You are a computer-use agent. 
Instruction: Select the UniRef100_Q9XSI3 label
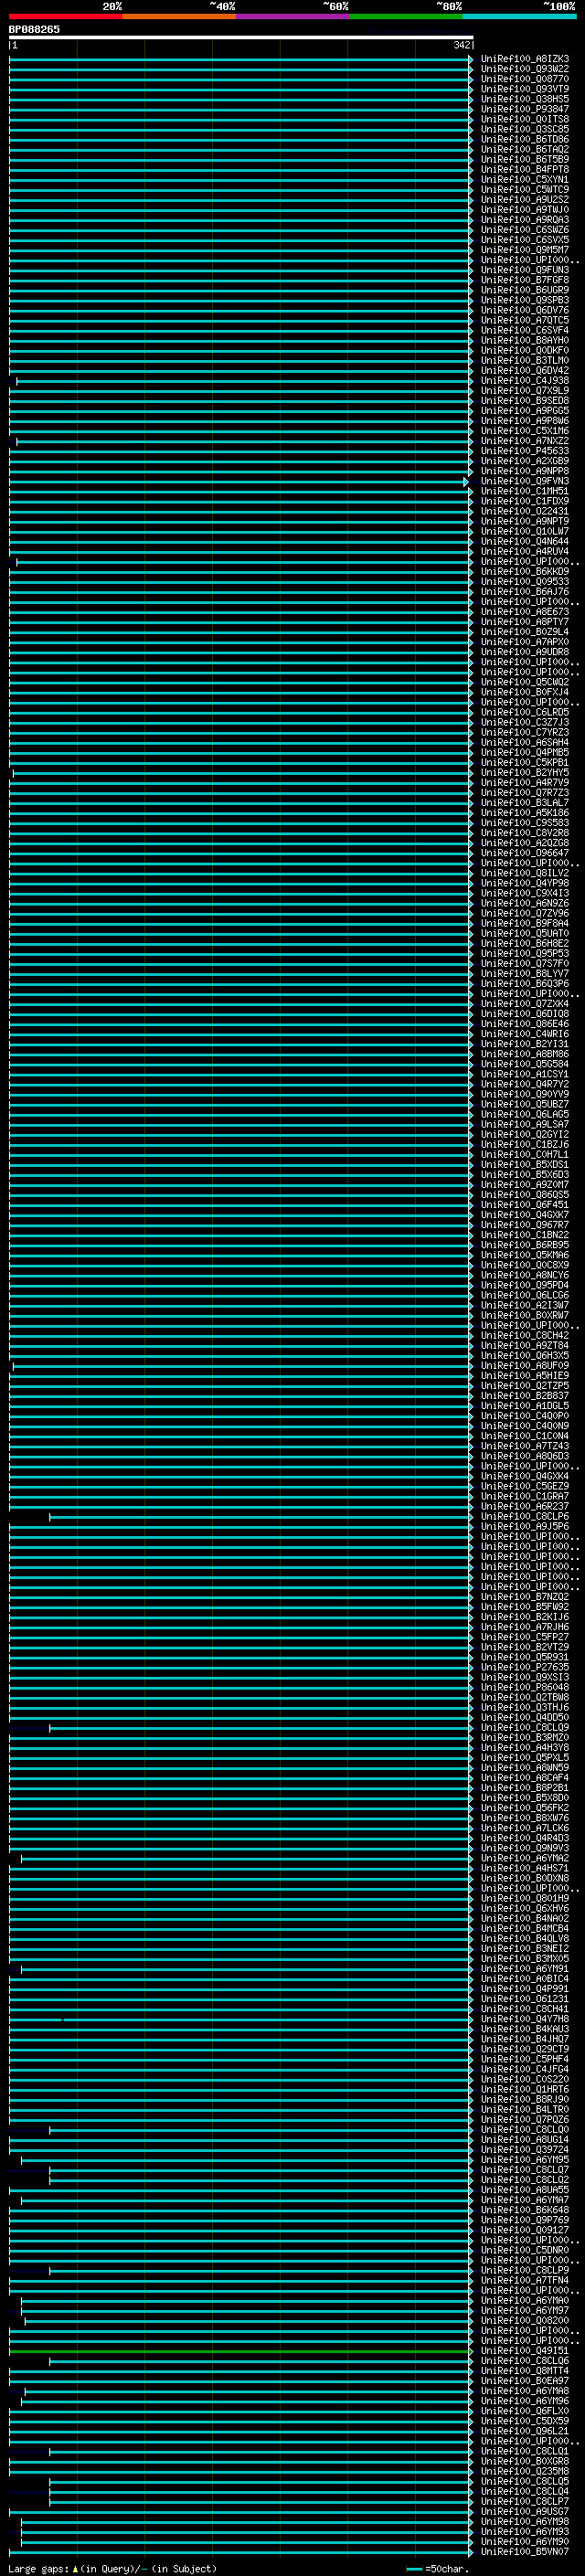point(525,1677)
